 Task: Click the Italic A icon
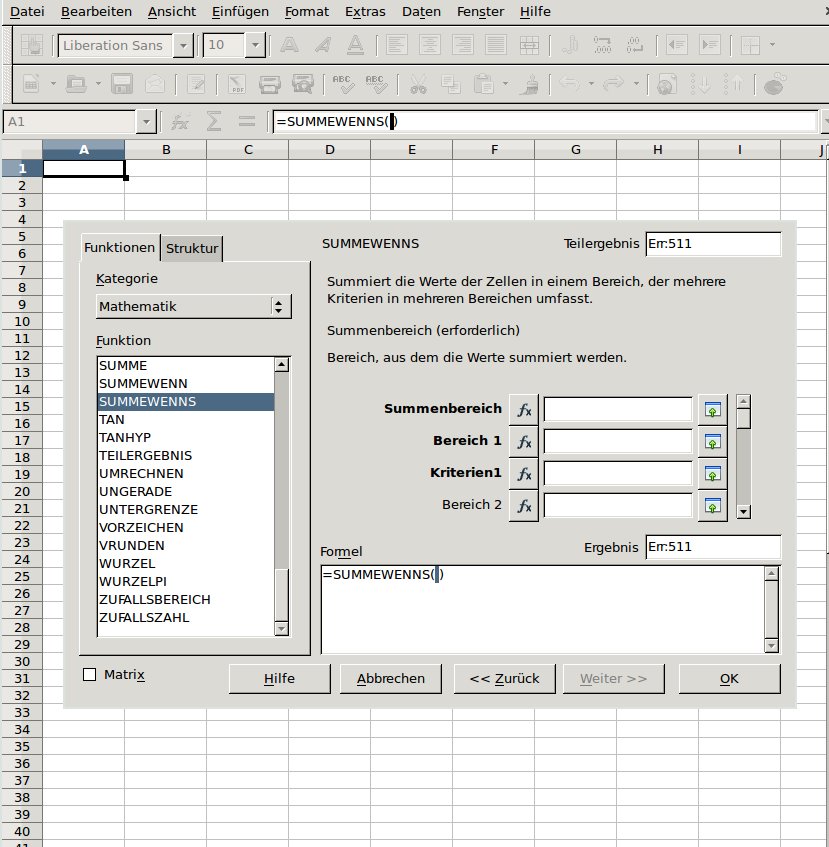[322, 45]
